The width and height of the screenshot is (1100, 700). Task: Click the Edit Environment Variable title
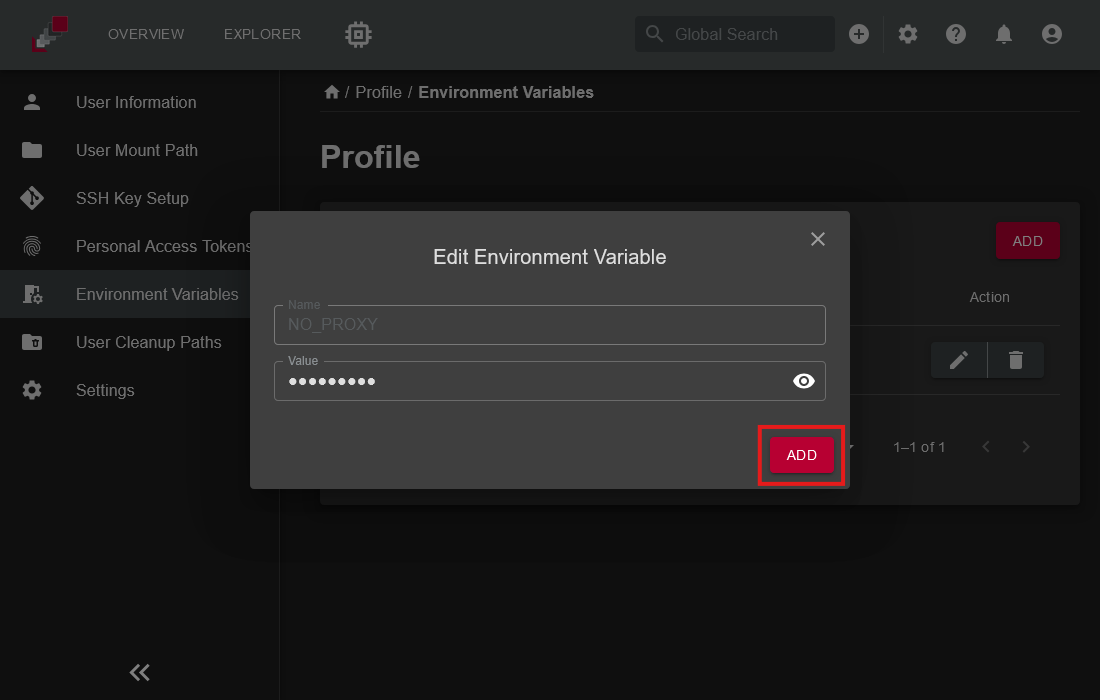(549, 257)
